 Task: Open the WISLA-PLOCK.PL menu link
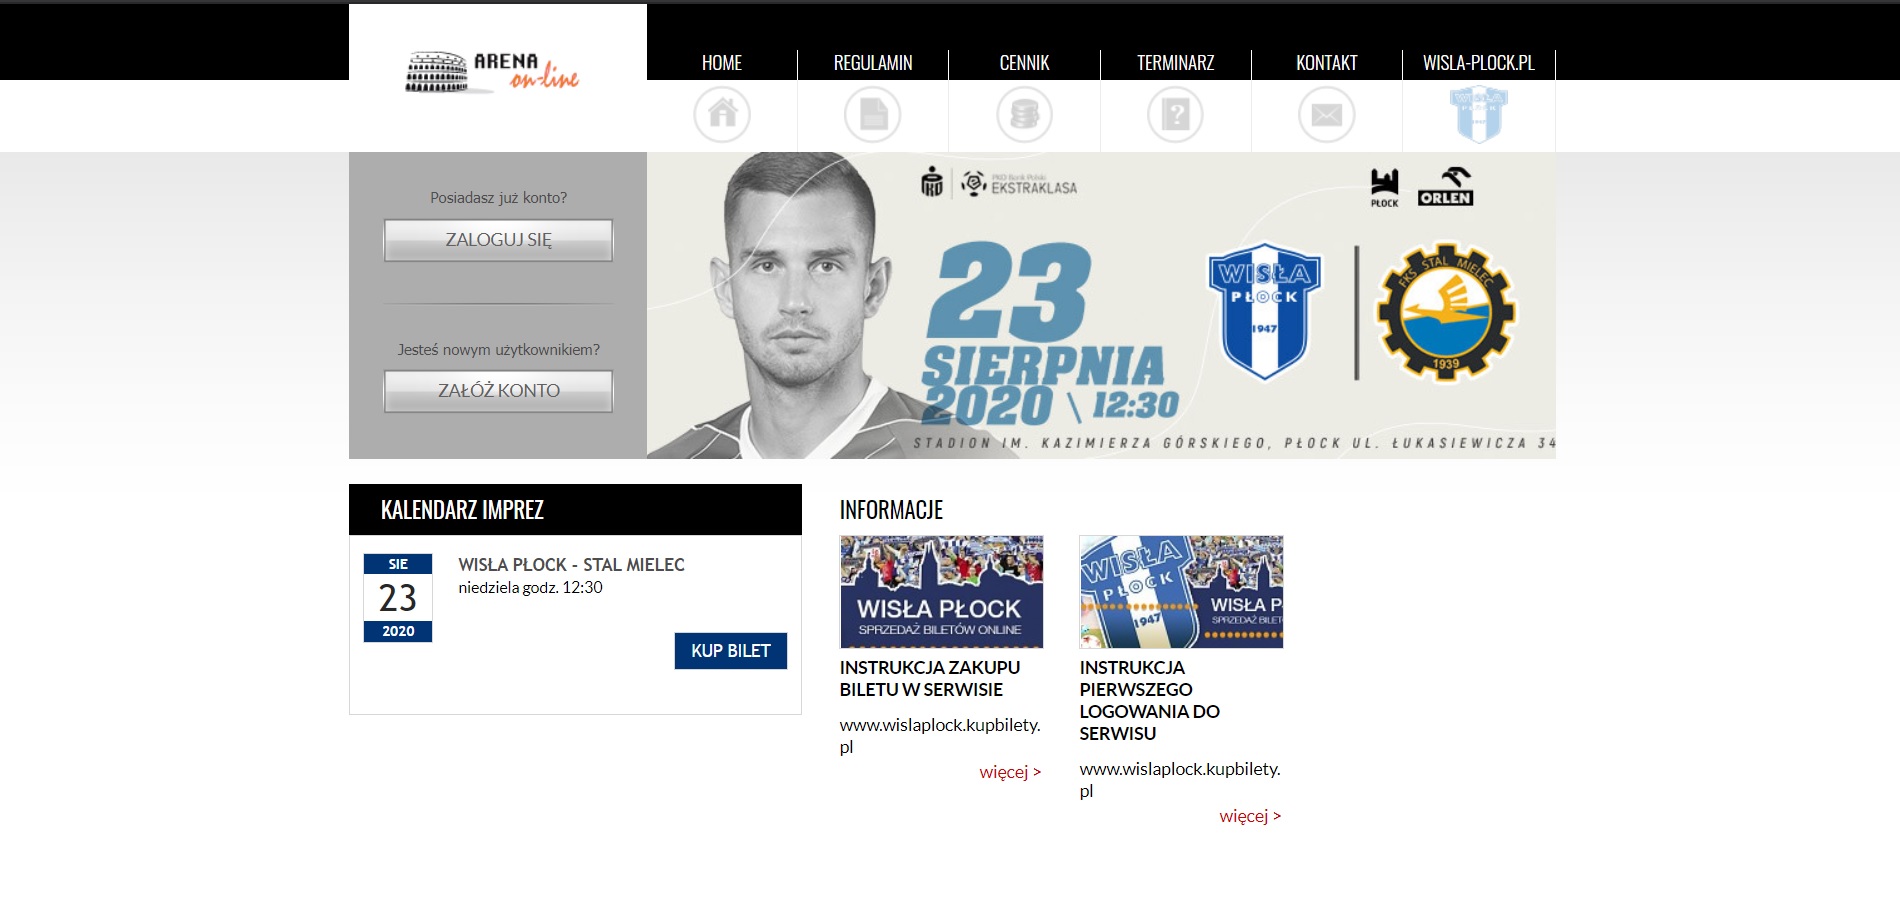1478,63
